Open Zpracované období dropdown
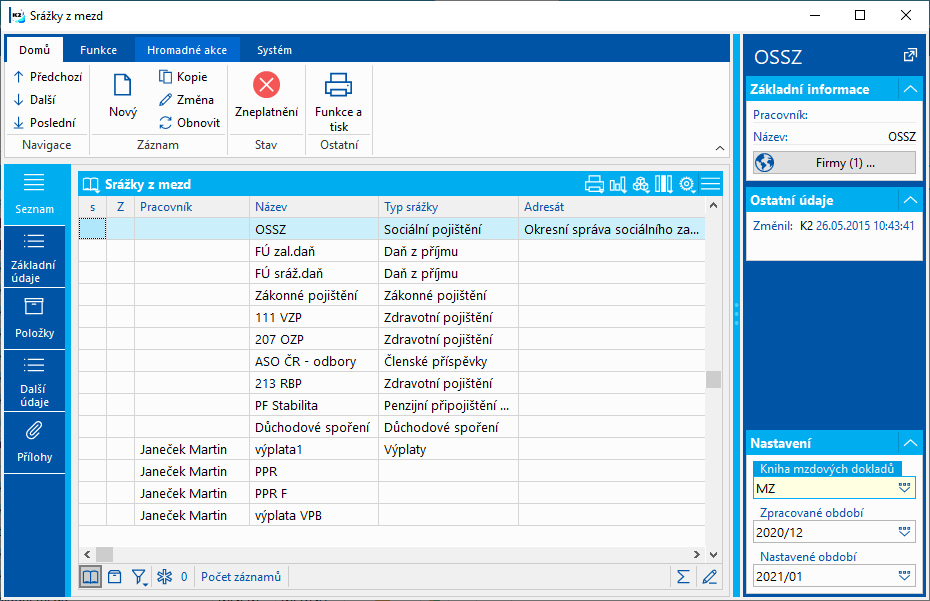 tap(904, 532)
